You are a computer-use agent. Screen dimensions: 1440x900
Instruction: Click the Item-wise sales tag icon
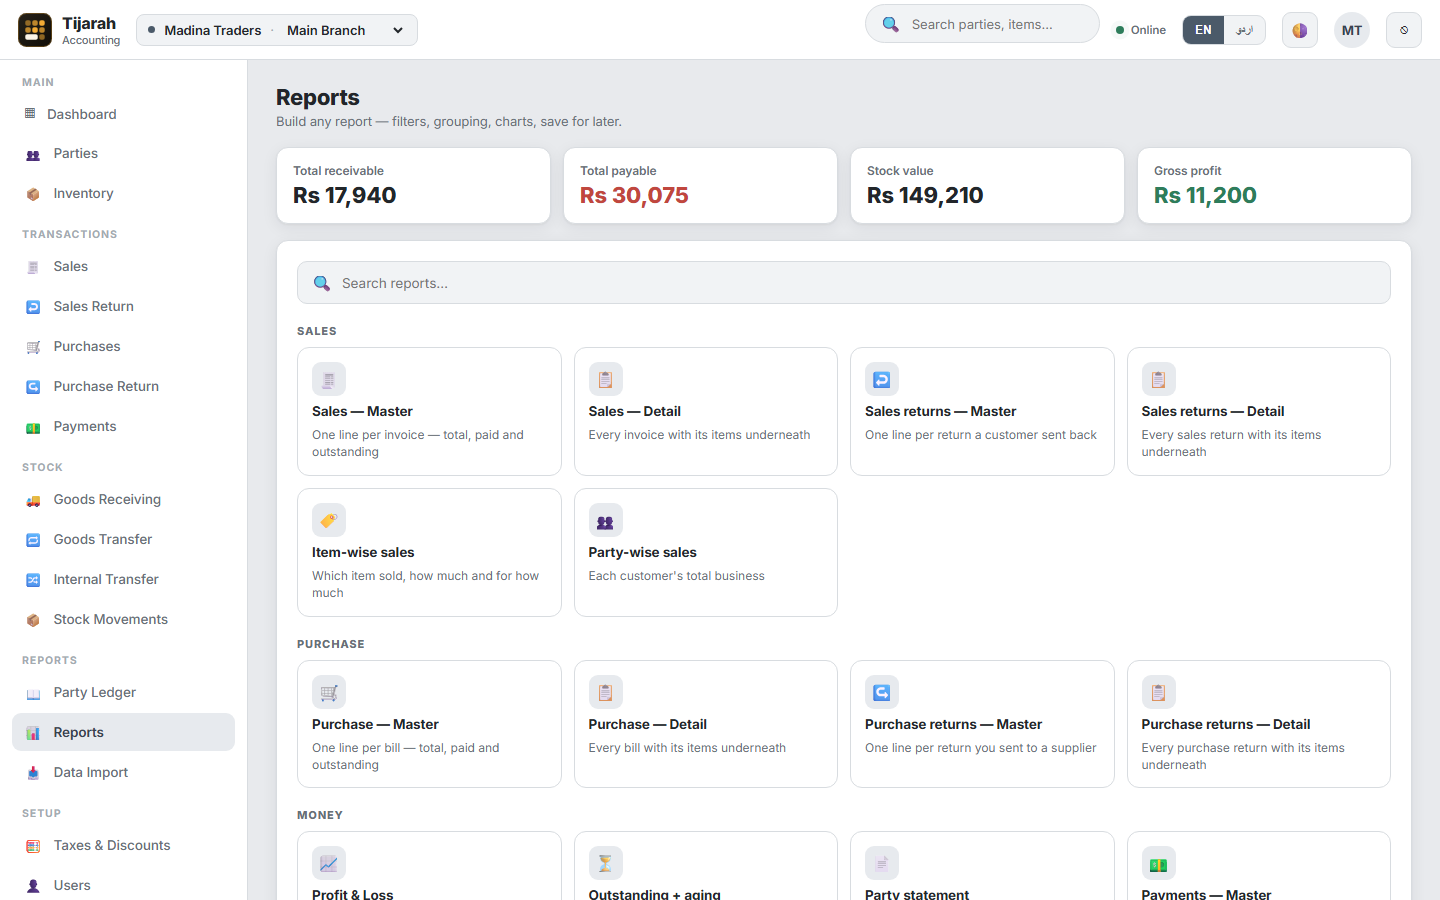[x=329, y=520]
